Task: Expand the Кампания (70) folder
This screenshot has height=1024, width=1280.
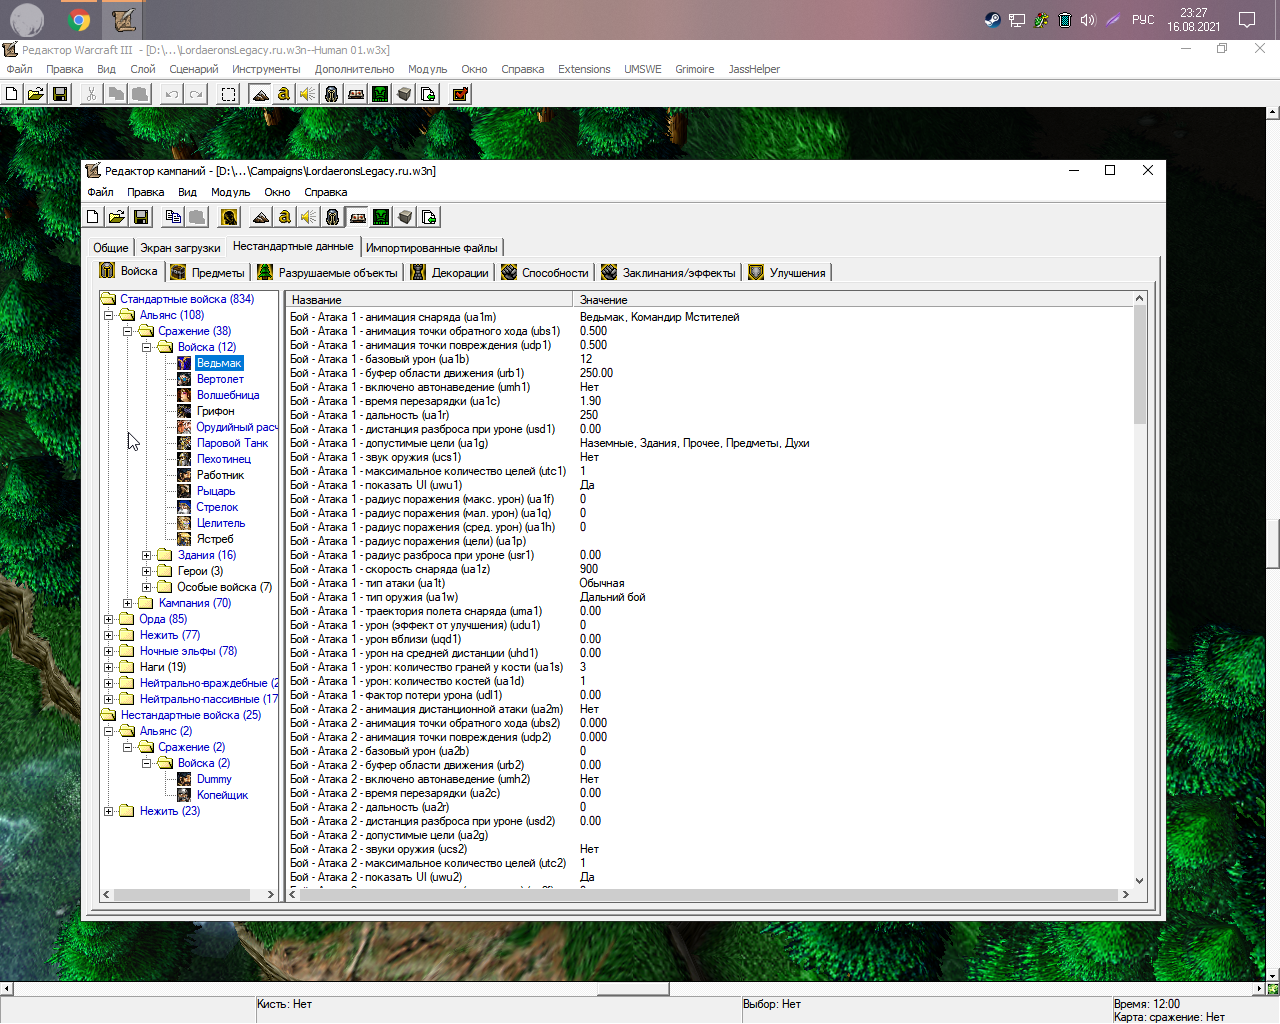Action: [x=127, y=603]
